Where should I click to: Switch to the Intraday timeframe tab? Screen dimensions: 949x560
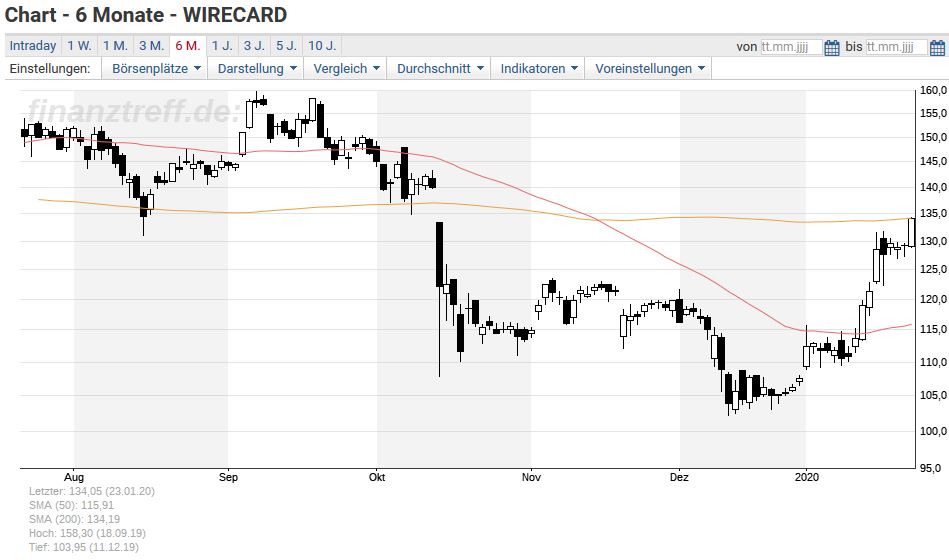(x=33, y=46)
